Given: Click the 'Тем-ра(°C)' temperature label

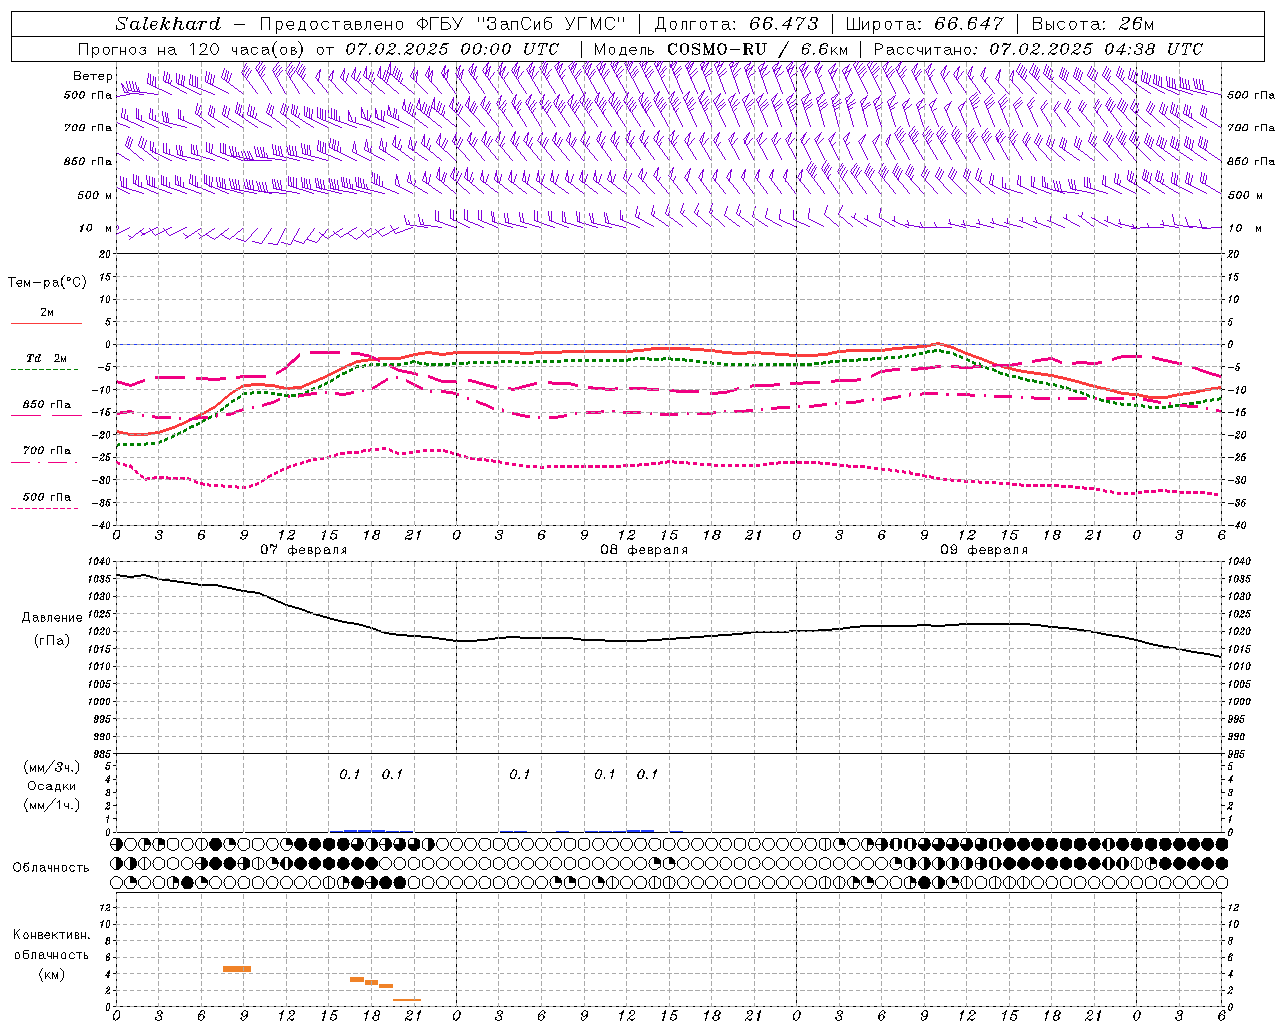Looking at the screenshot, I should pos(47,283).
